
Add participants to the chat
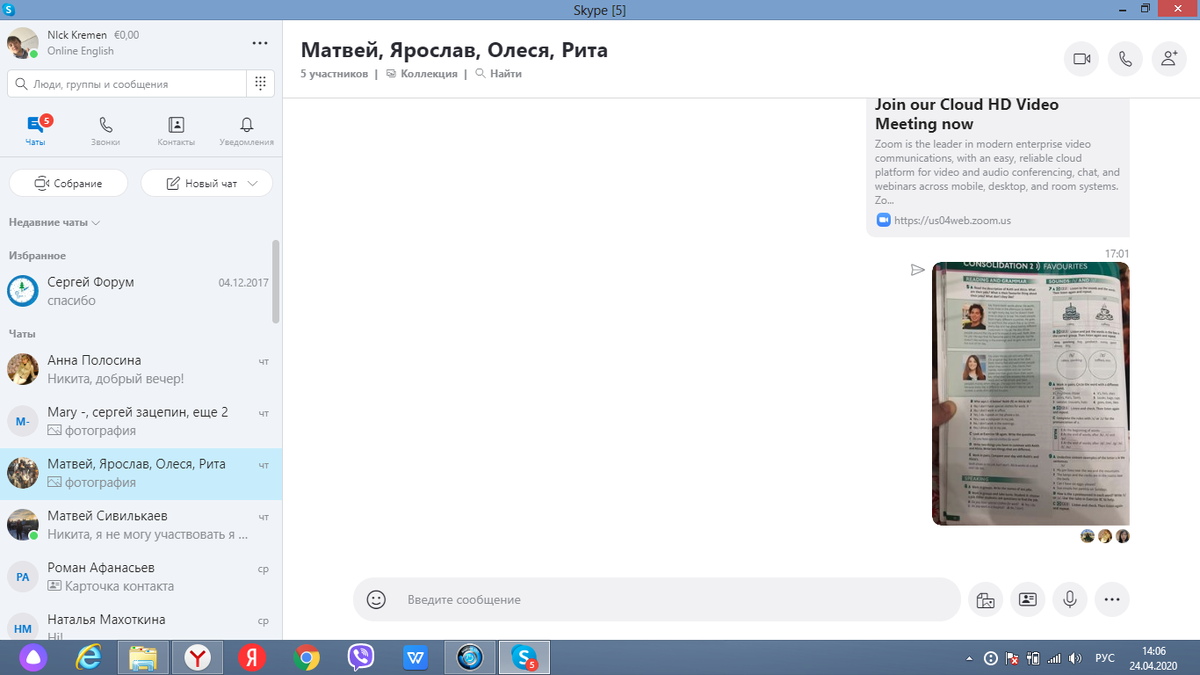pos(1169,59)
